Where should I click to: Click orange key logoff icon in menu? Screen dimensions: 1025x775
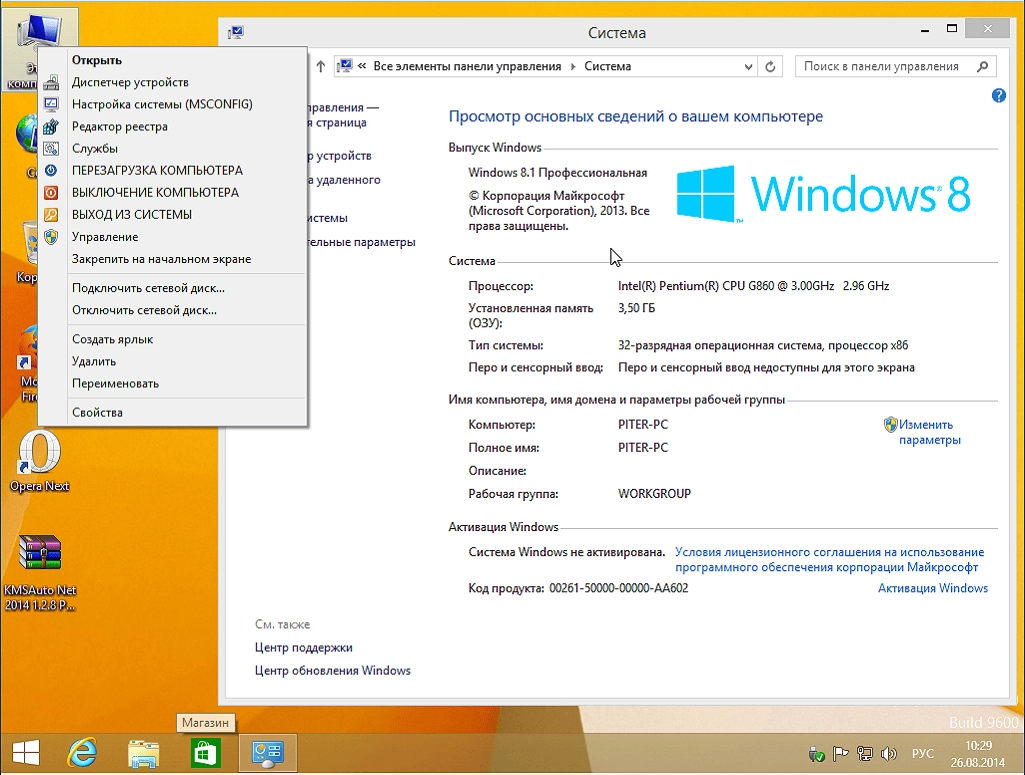pyautogui.click(x=51, y=215)
